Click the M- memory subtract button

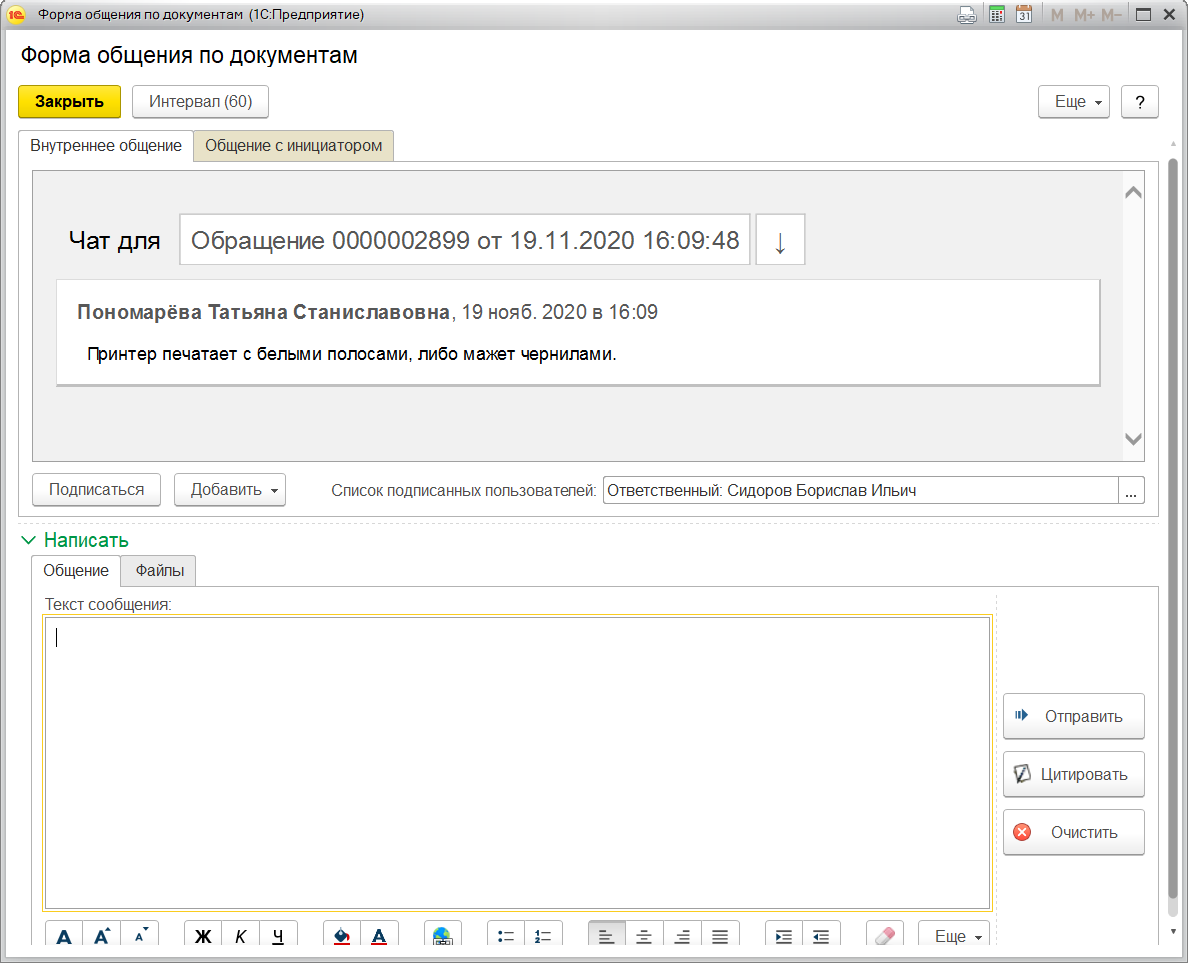coord(1111,14)
